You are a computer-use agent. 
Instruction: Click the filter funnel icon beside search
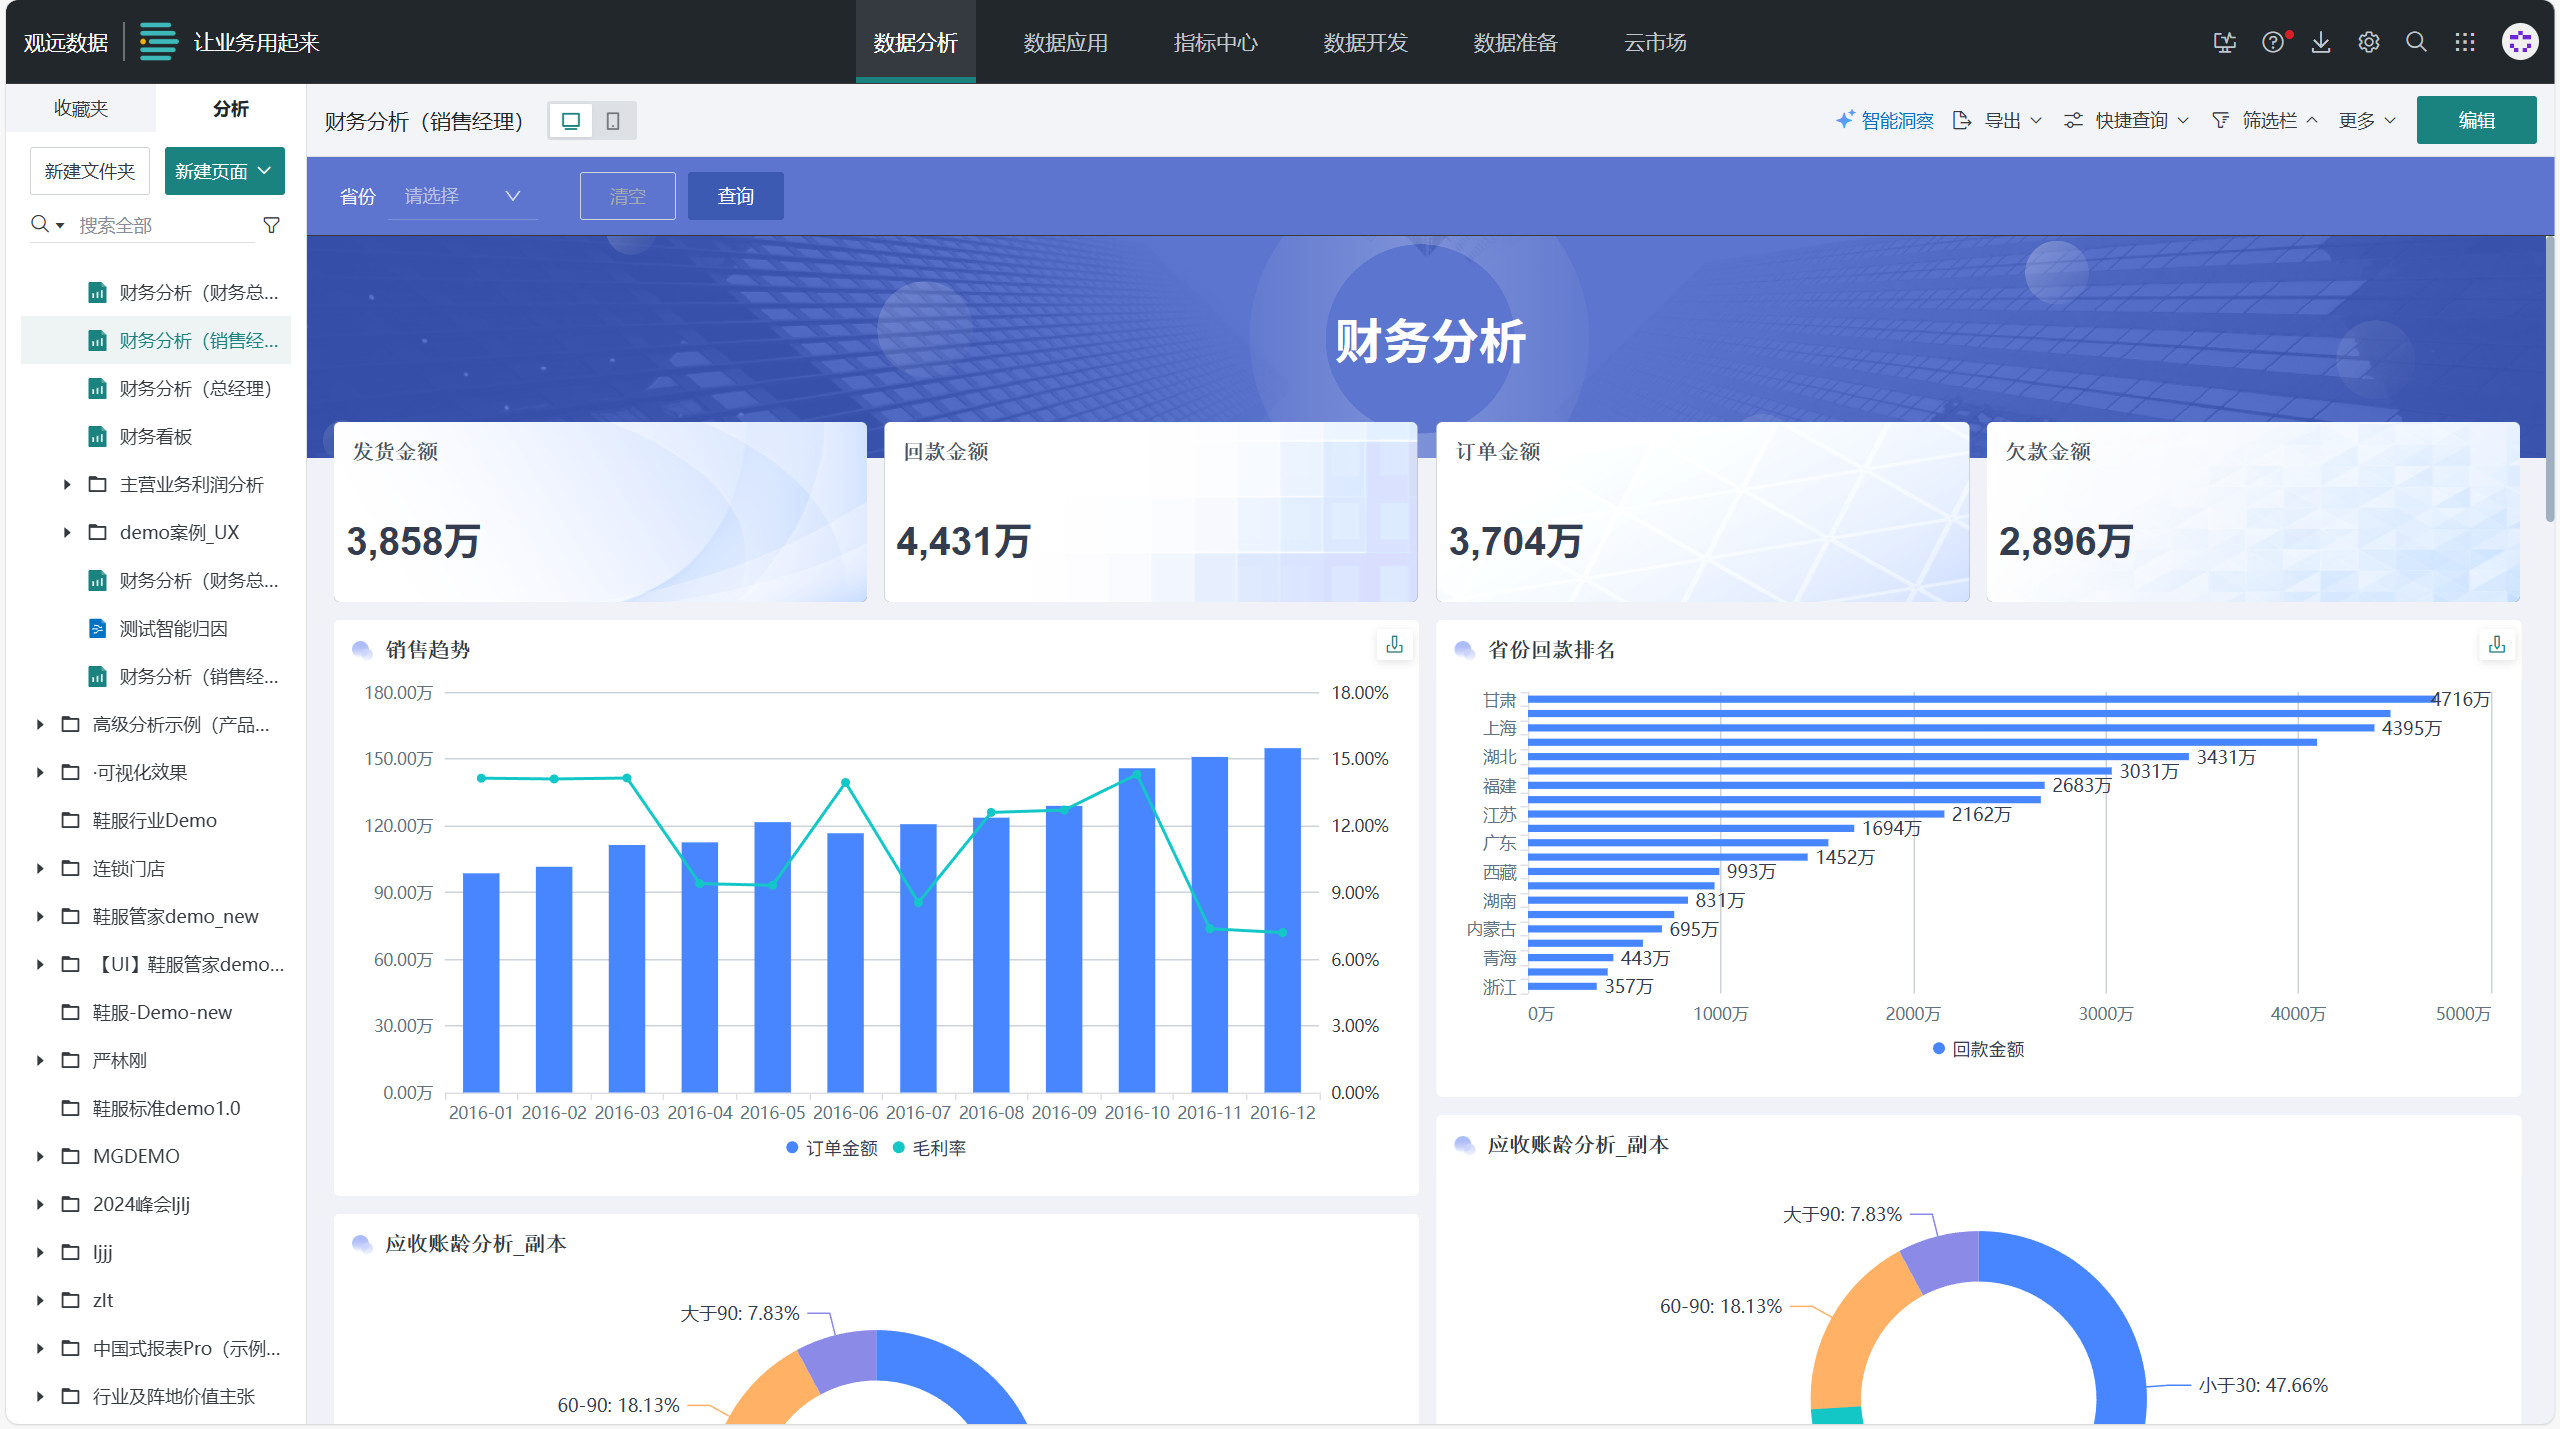click(271, 225)
